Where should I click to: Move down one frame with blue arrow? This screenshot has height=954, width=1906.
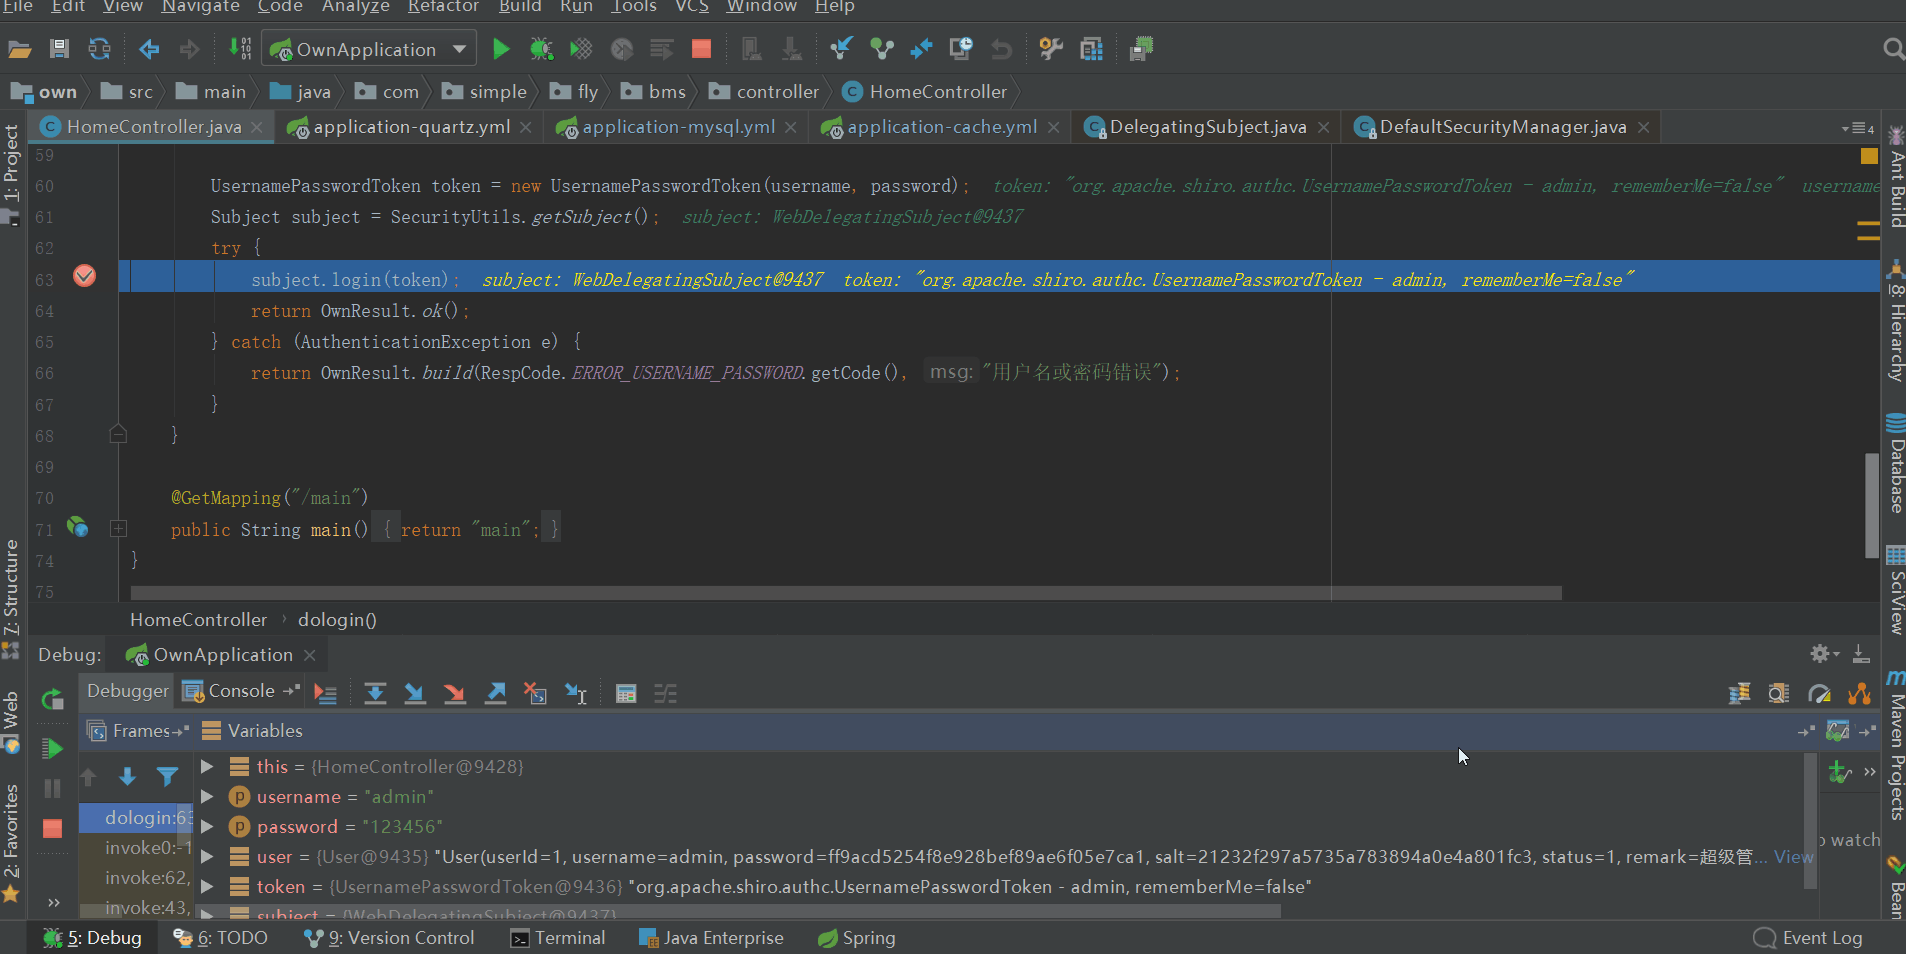(x=127, y=777)
